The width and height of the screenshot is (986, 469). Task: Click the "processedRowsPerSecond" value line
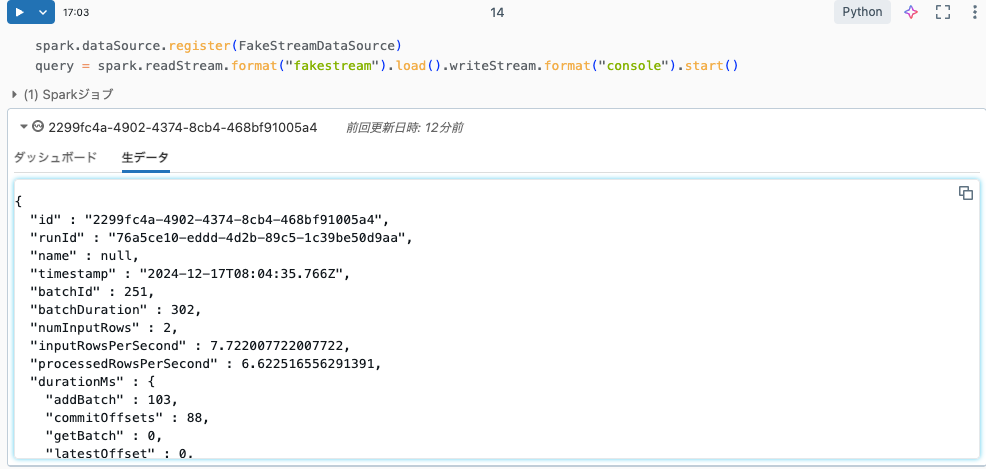pos(206,364)
